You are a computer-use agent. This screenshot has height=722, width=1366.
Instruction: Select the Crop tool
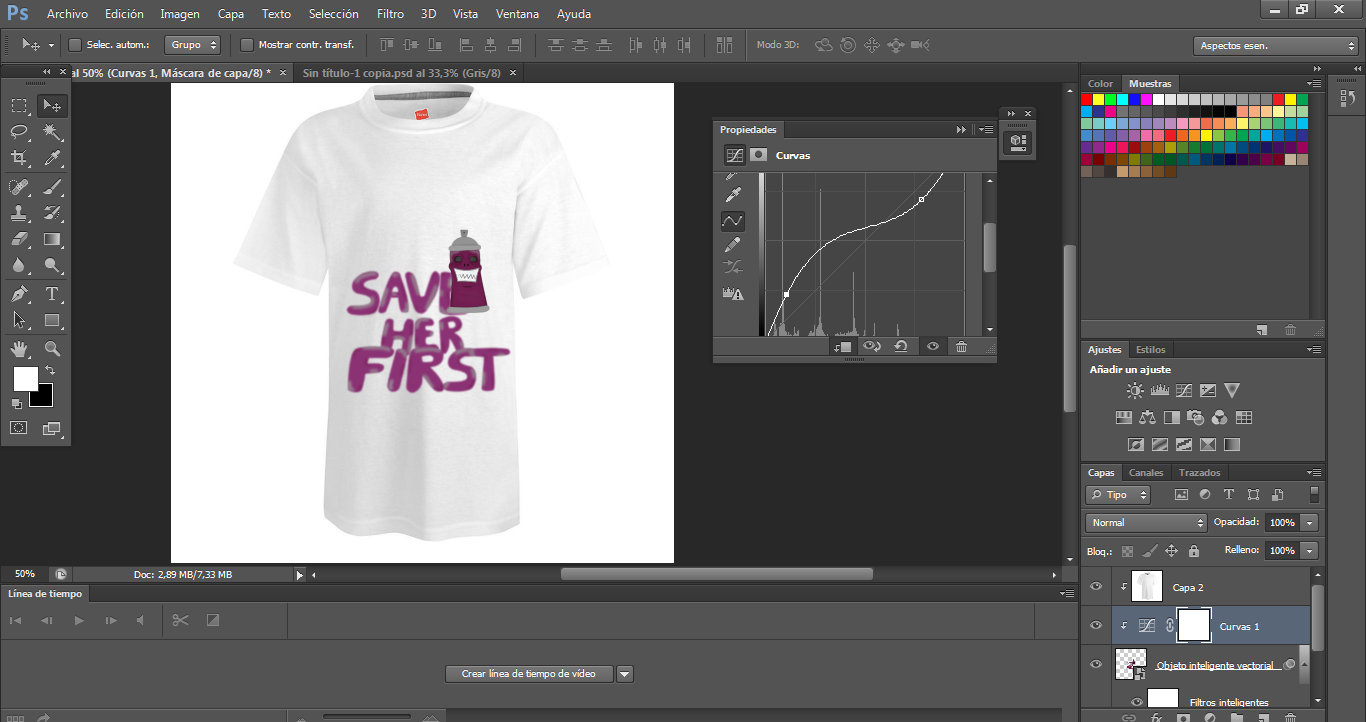pyautogui.click(x=19, y=158)
